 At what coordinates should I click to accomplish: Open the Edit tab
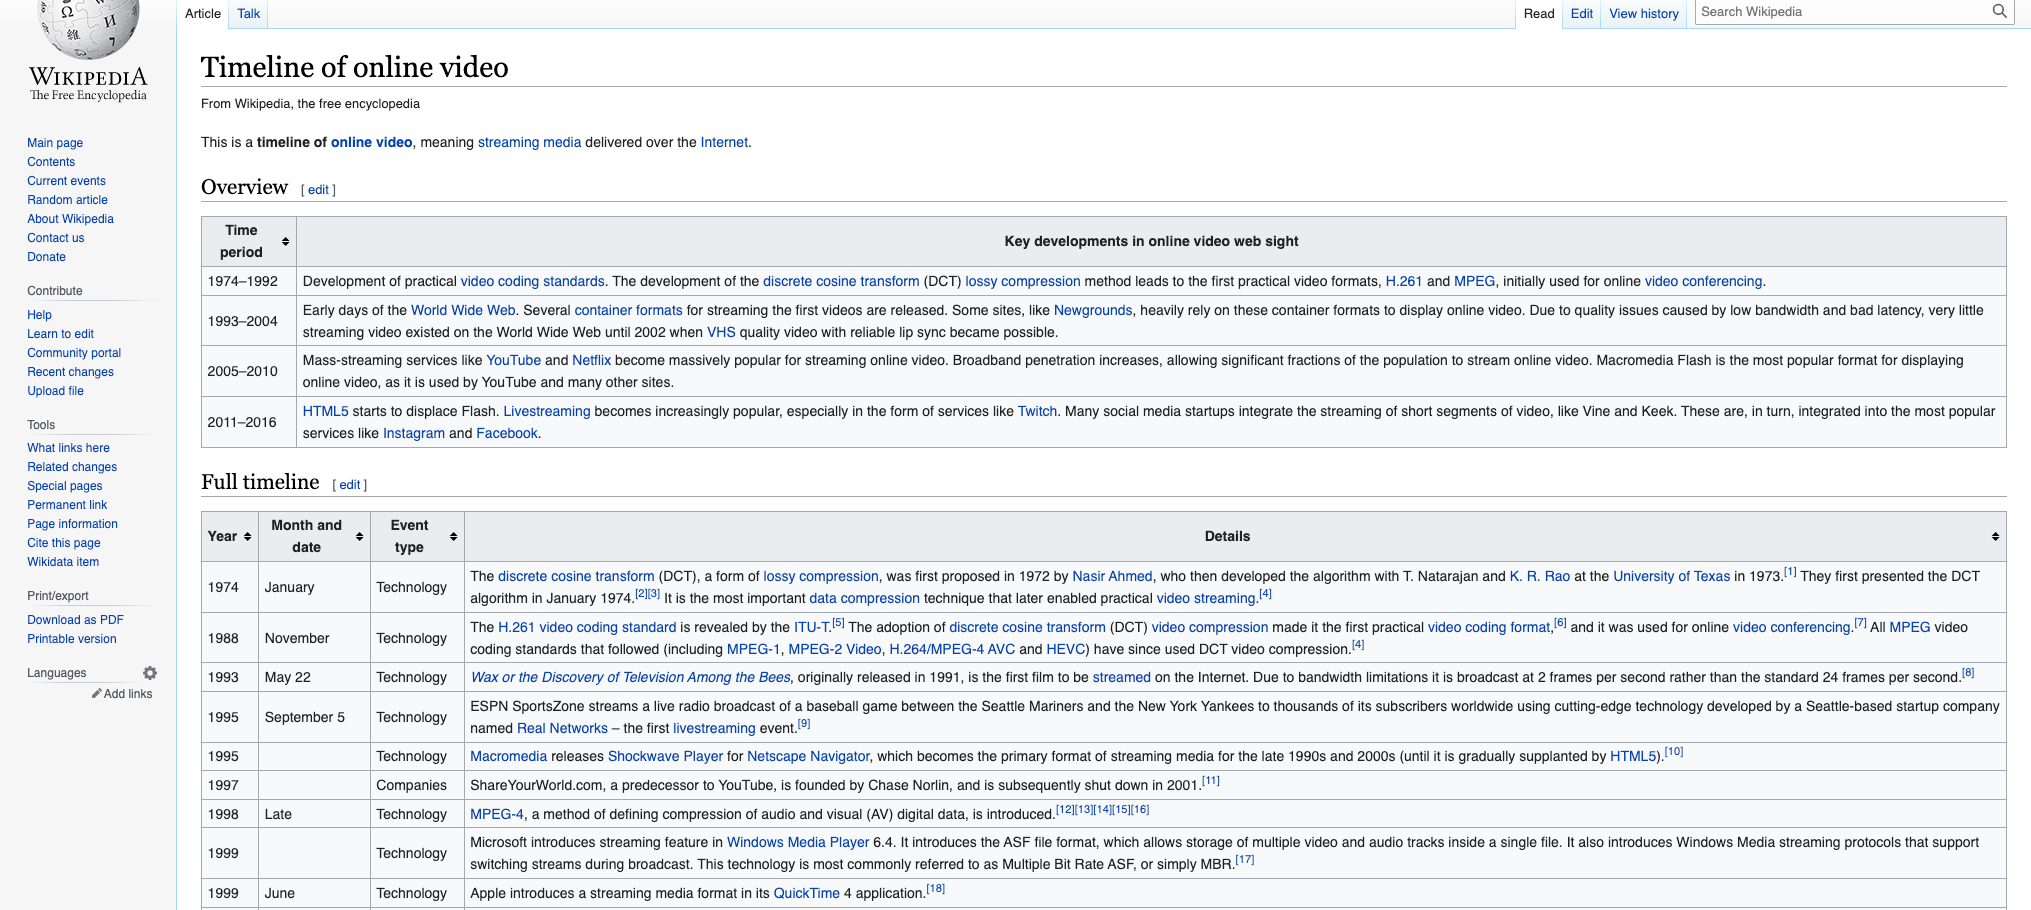click(1581, 14)
